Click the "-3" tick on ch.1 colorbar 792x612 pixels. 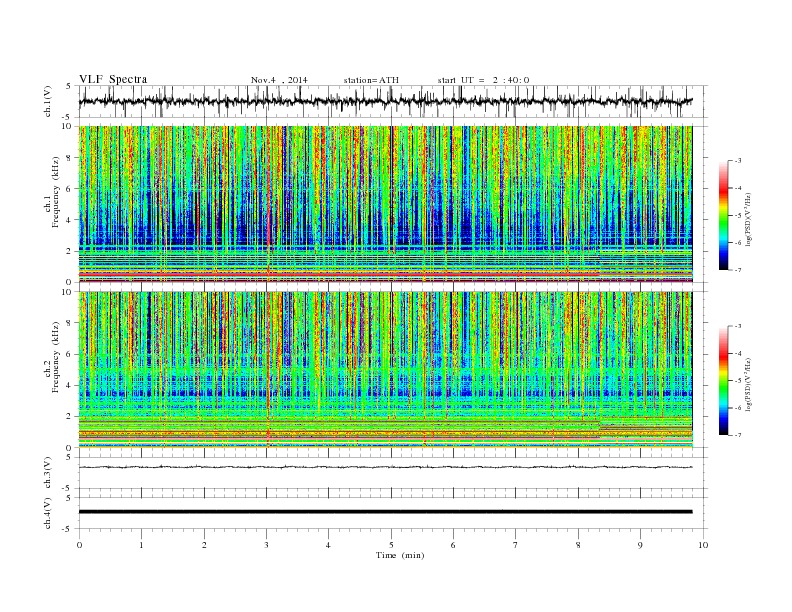tap(738, 161)
